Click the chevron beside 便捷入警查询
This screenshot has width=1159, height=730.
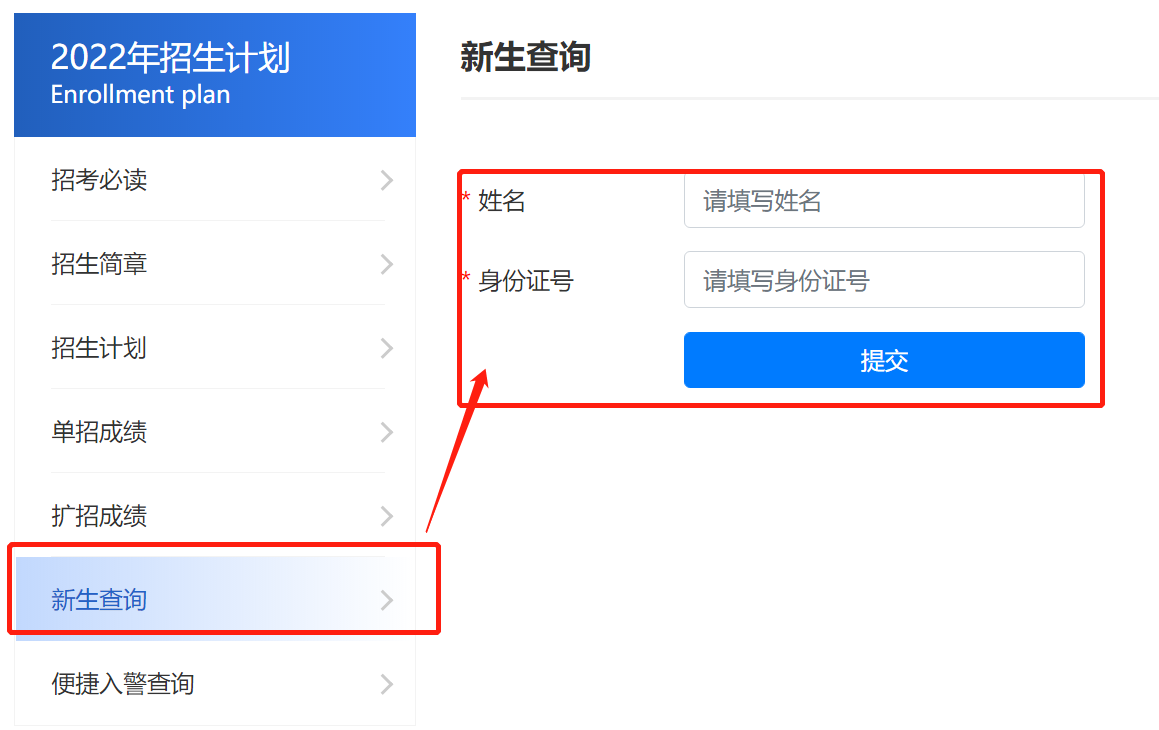point(387,684)
